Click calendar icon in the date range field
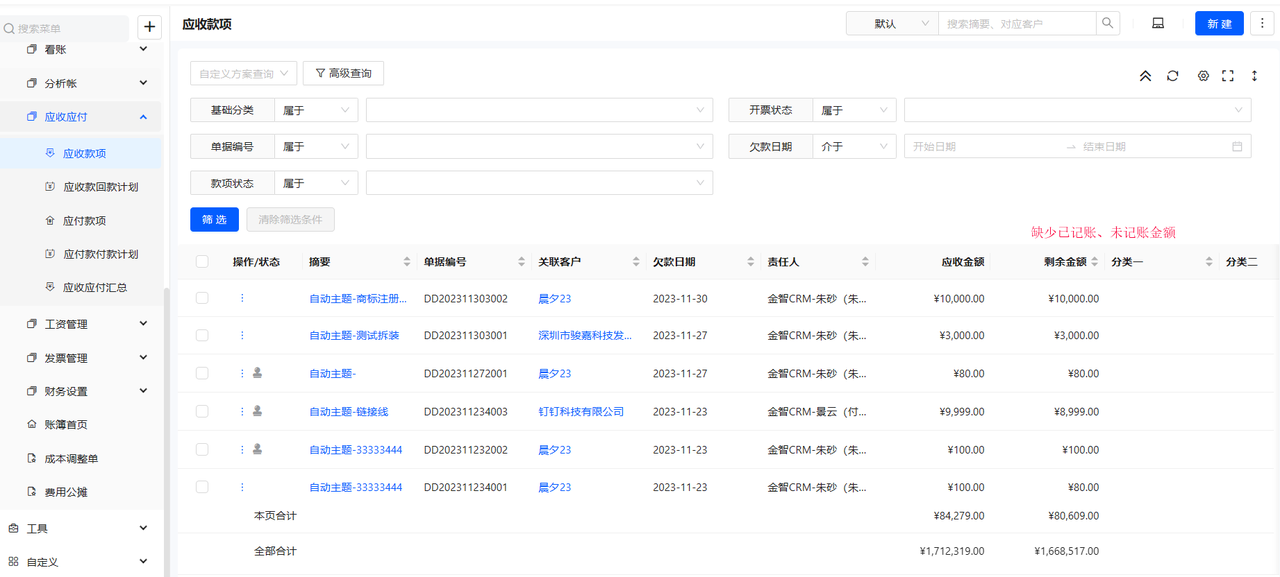The height and width of the screenshot is (577, 1280). click(x=1237, y=146)
